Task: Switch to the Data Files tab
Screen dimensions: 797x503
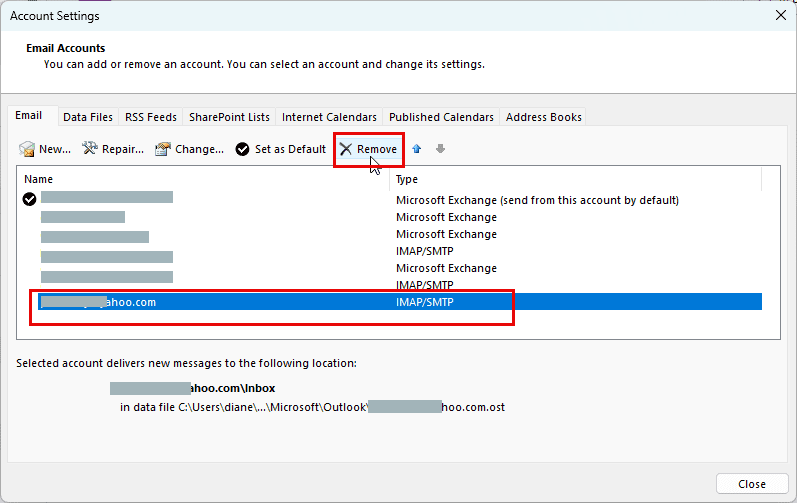Action: click(88, 117)
